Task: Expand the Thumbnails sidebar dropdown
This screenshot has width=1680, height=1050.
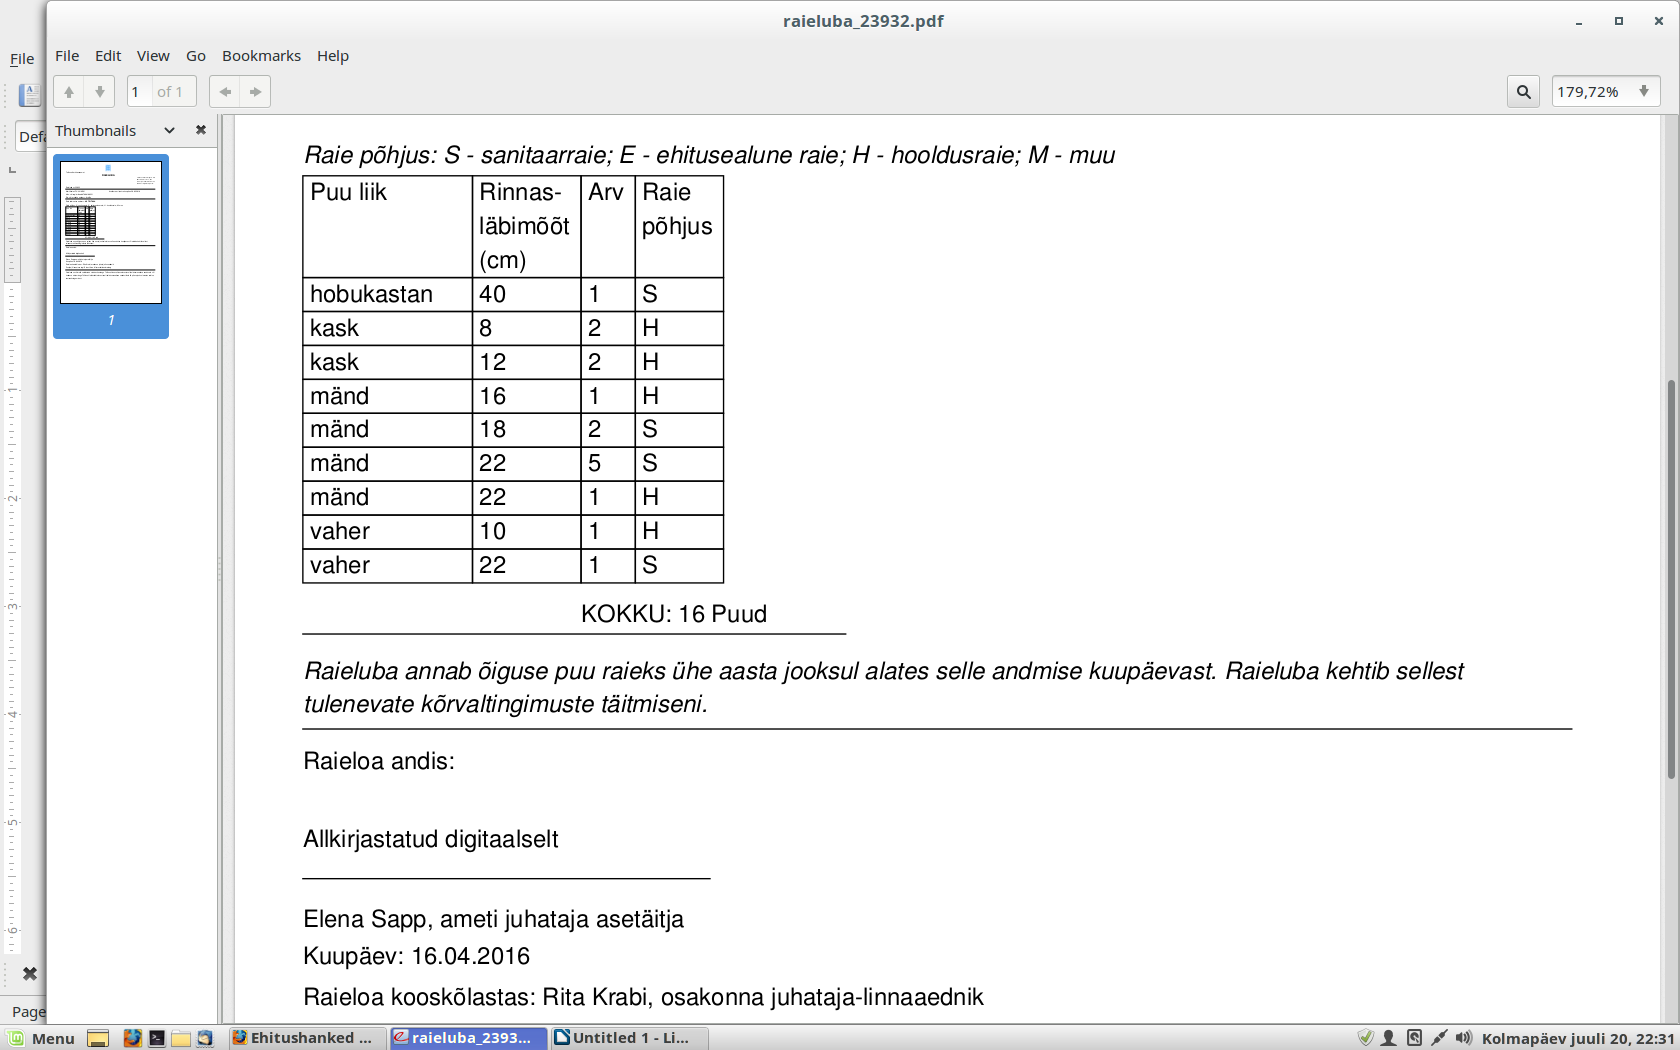Action: coord(169,130)
